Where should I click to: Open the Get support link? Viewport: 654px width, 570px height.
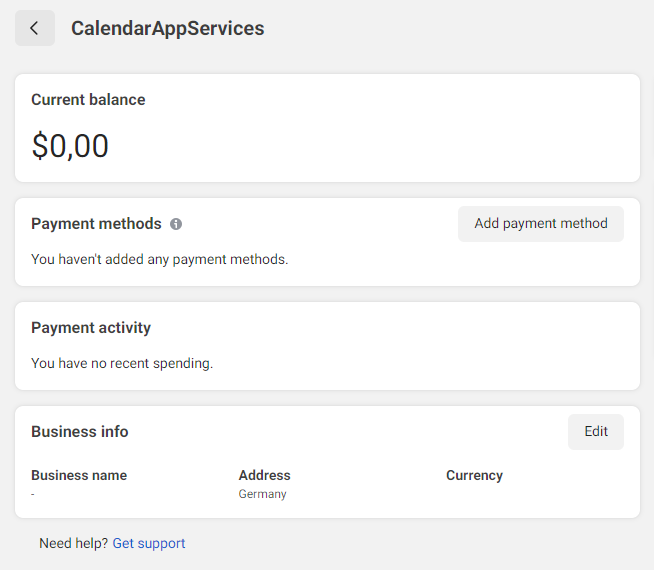pos(148,543)
